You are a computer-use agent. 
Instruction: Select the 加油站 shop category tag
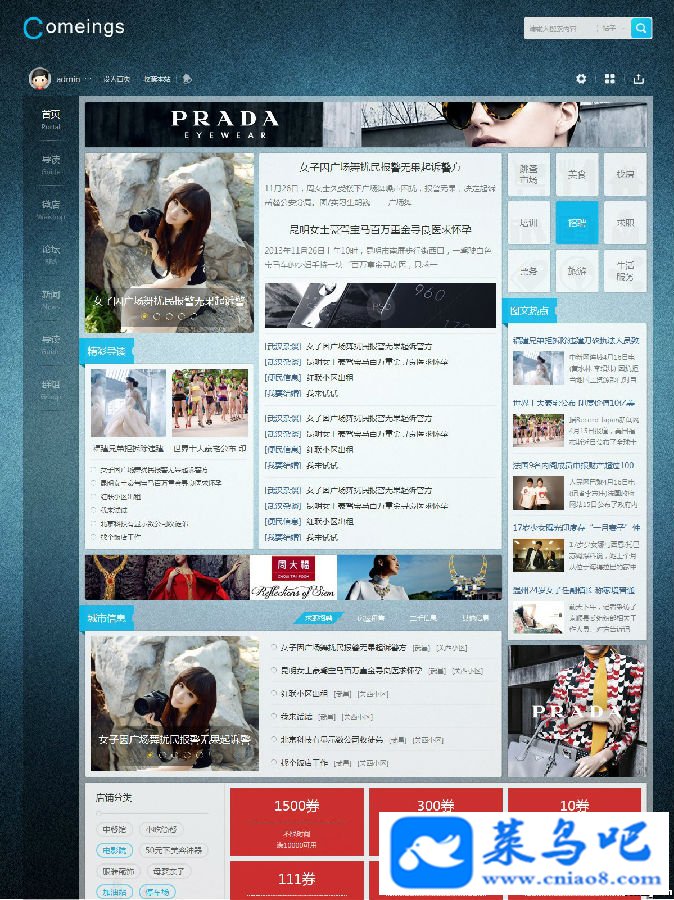(x=114, y=891)
